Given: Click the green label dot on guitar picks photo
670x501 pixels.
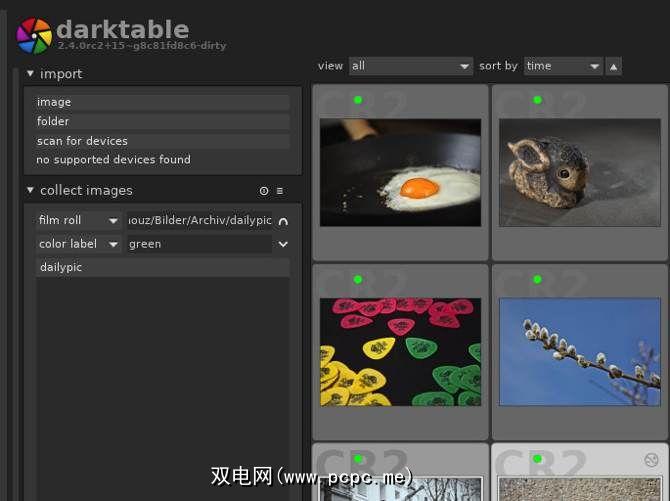Looking at the screenshot, I should pos(358,280).
